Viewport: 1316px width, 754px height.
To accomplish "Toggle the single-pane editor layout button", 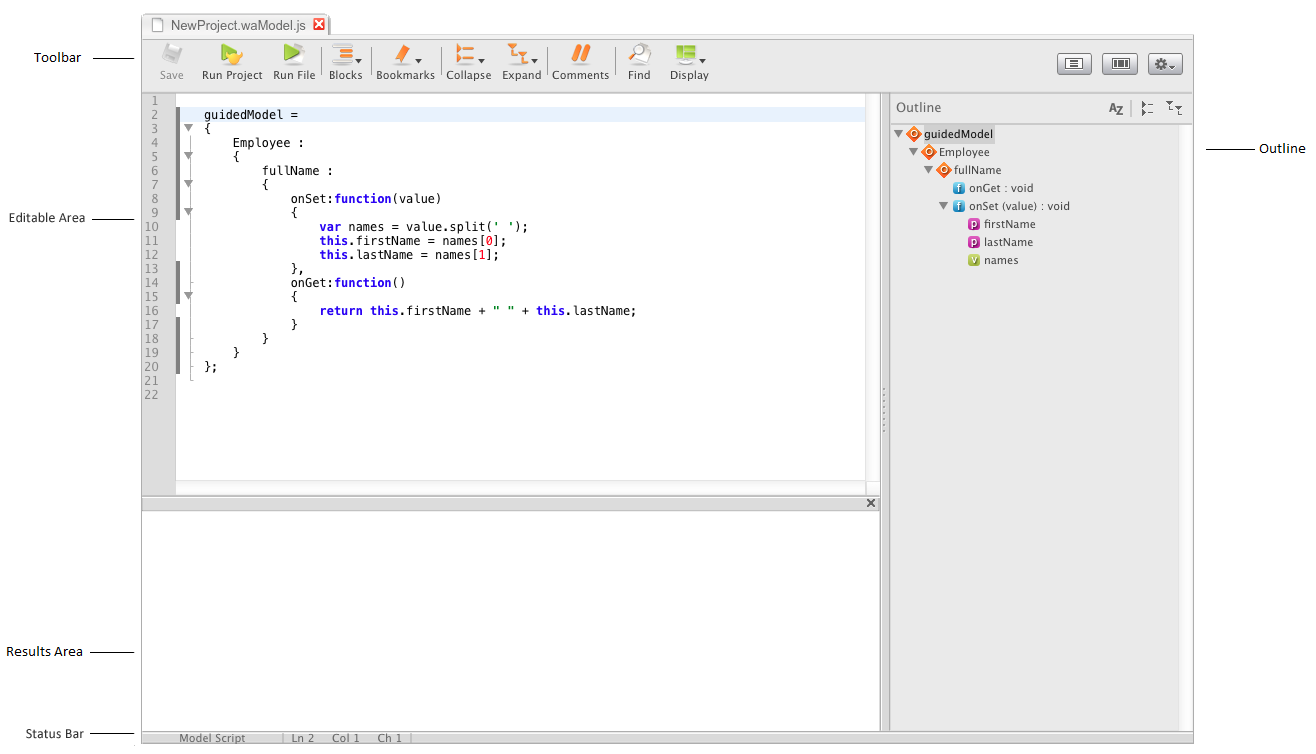I will click(x=1074, y=64).
